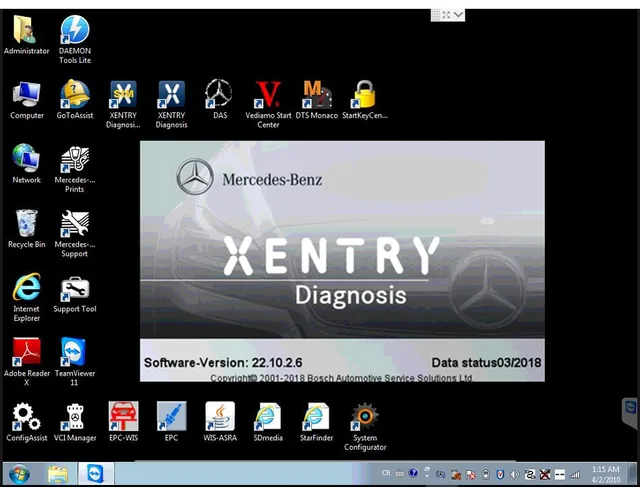Click the on-screen keyboard tray icon
Image resolution: width=640 pixels, height=487 pixels.
[400, 474]
